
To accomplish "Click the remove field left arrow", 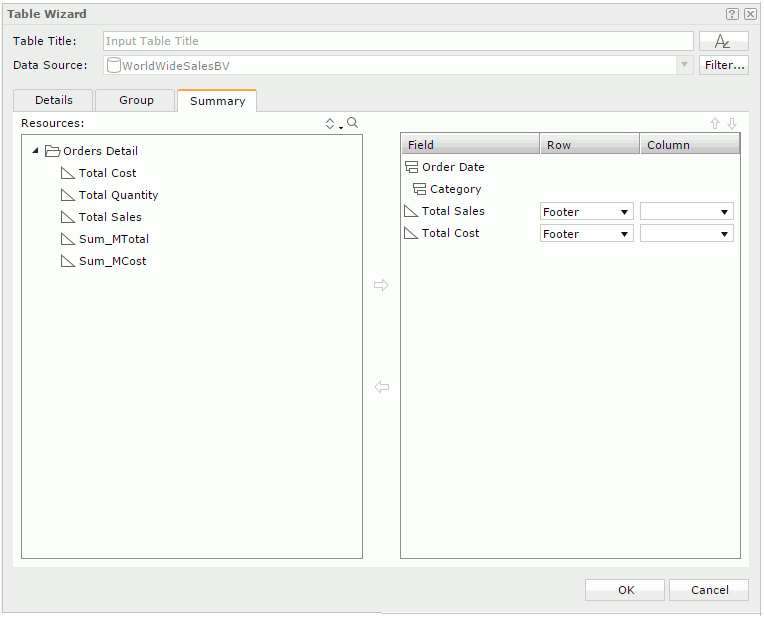I will 381,387.
